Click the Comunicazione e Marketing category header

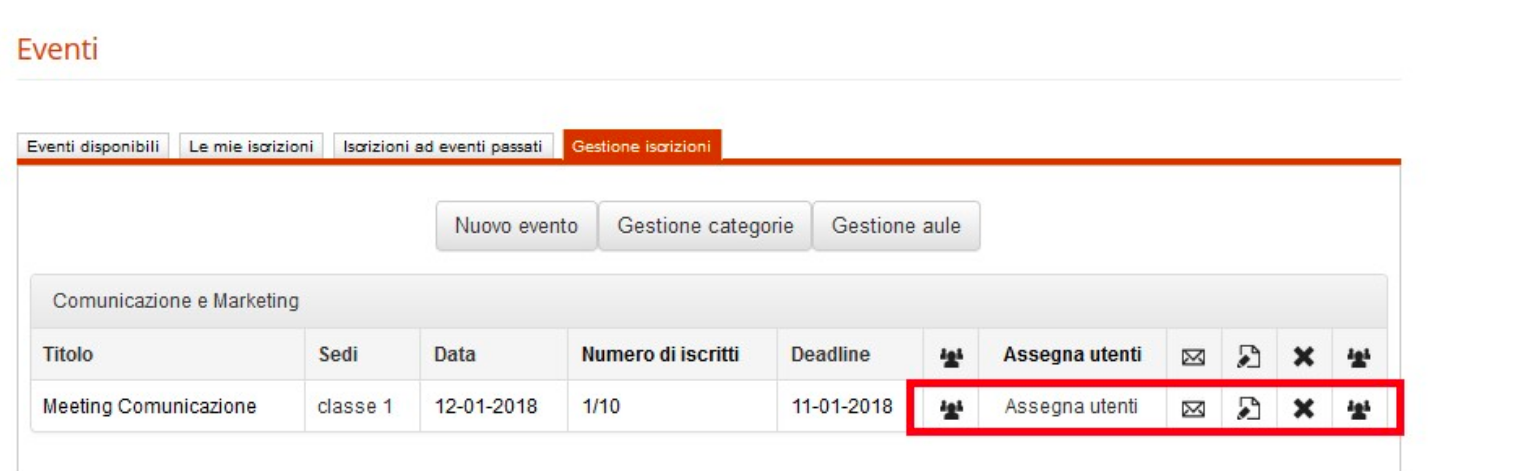[x=176, y=301]
